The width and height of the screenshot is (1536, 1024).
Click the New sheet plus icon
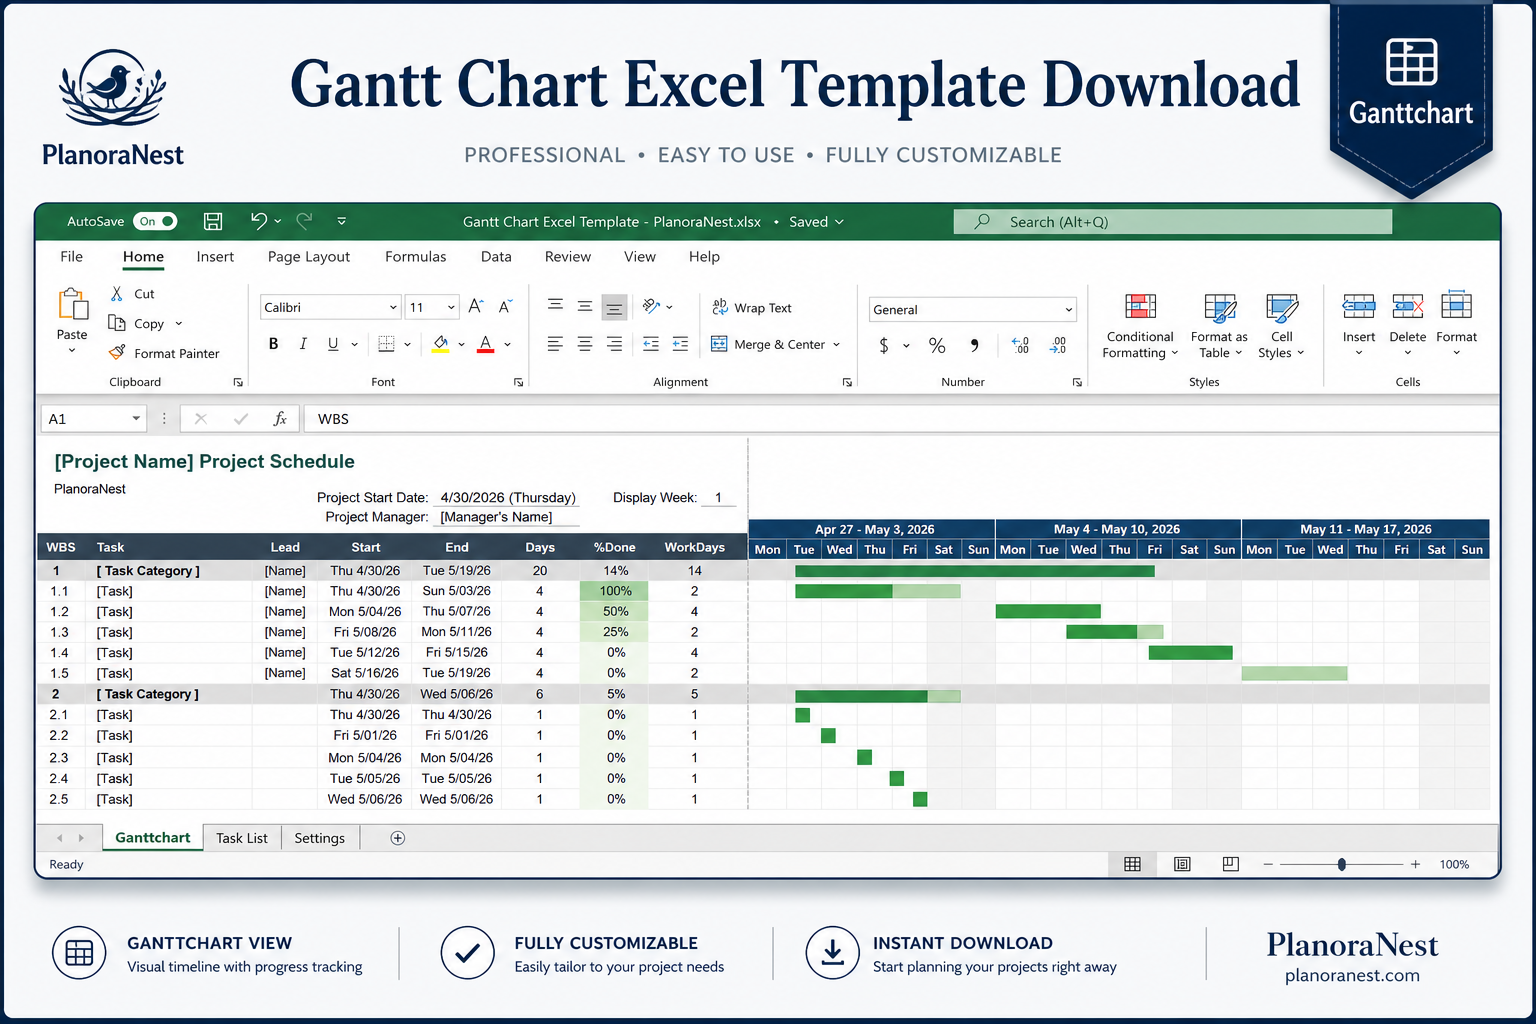(x=397, y=838)
